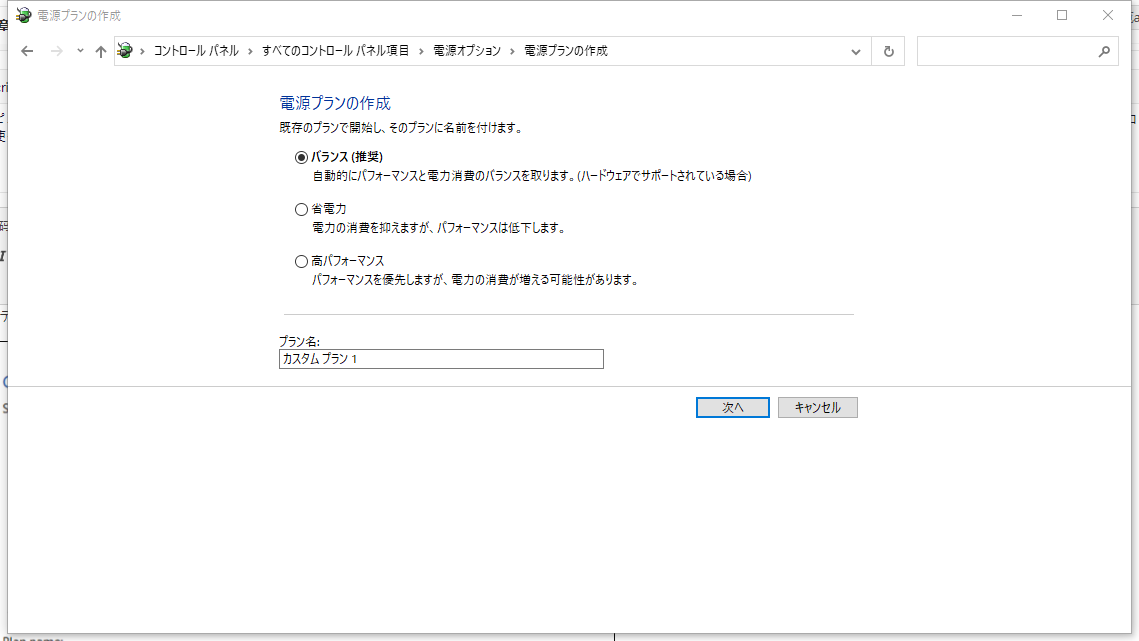This screenshot has height=641, width=1139.
Task: Click the 次へ button to proceed
Action: point(733,407)
